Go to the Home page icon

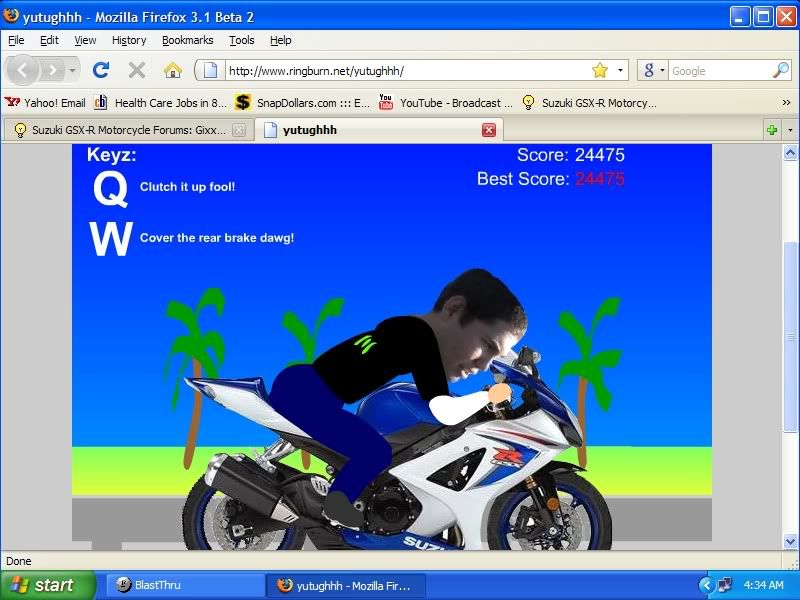[173, 70]
